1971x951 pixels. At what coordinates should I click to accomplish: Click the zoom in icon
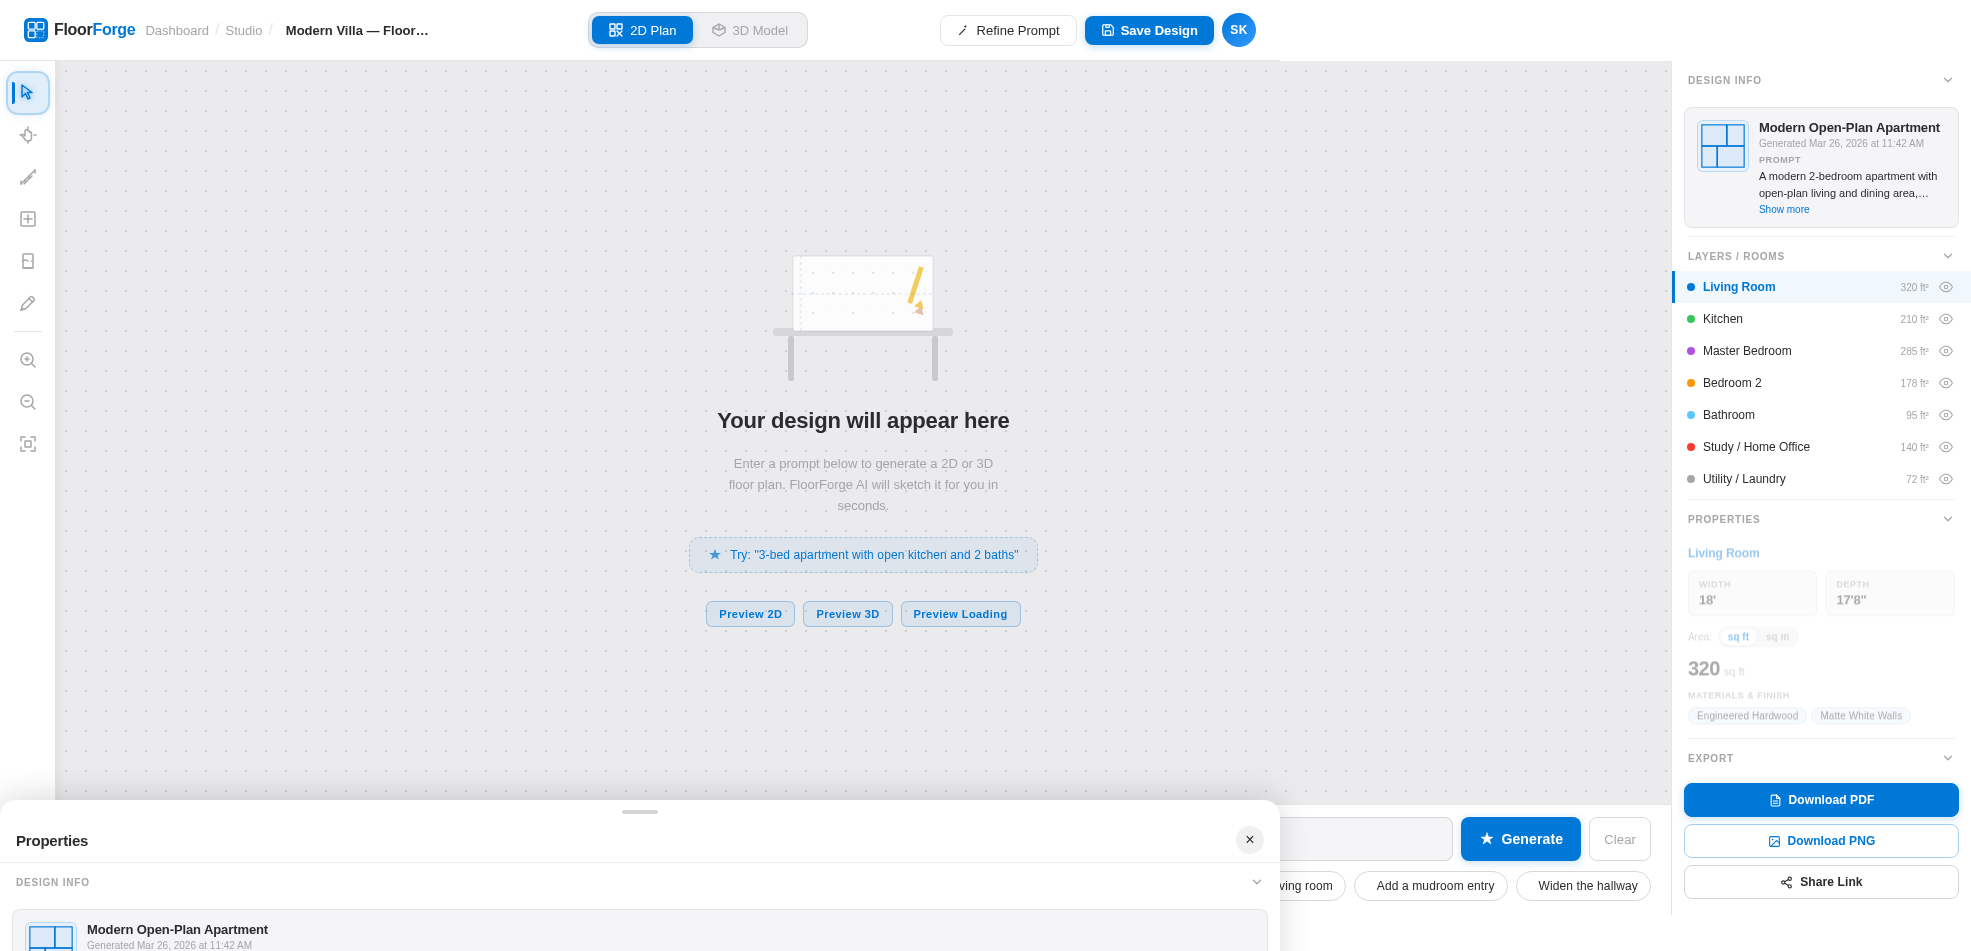pyautogui.click(x=28, y=360)
